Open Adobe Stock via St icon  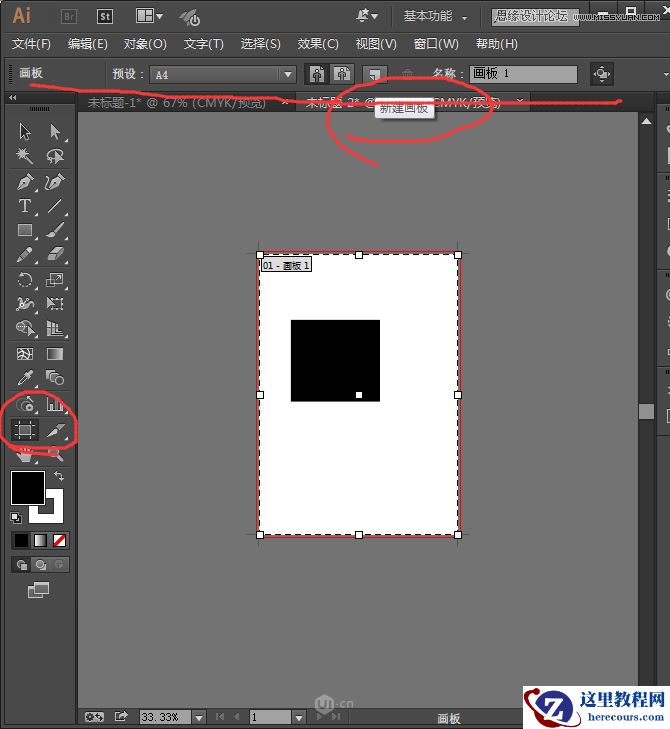(105, 17)
